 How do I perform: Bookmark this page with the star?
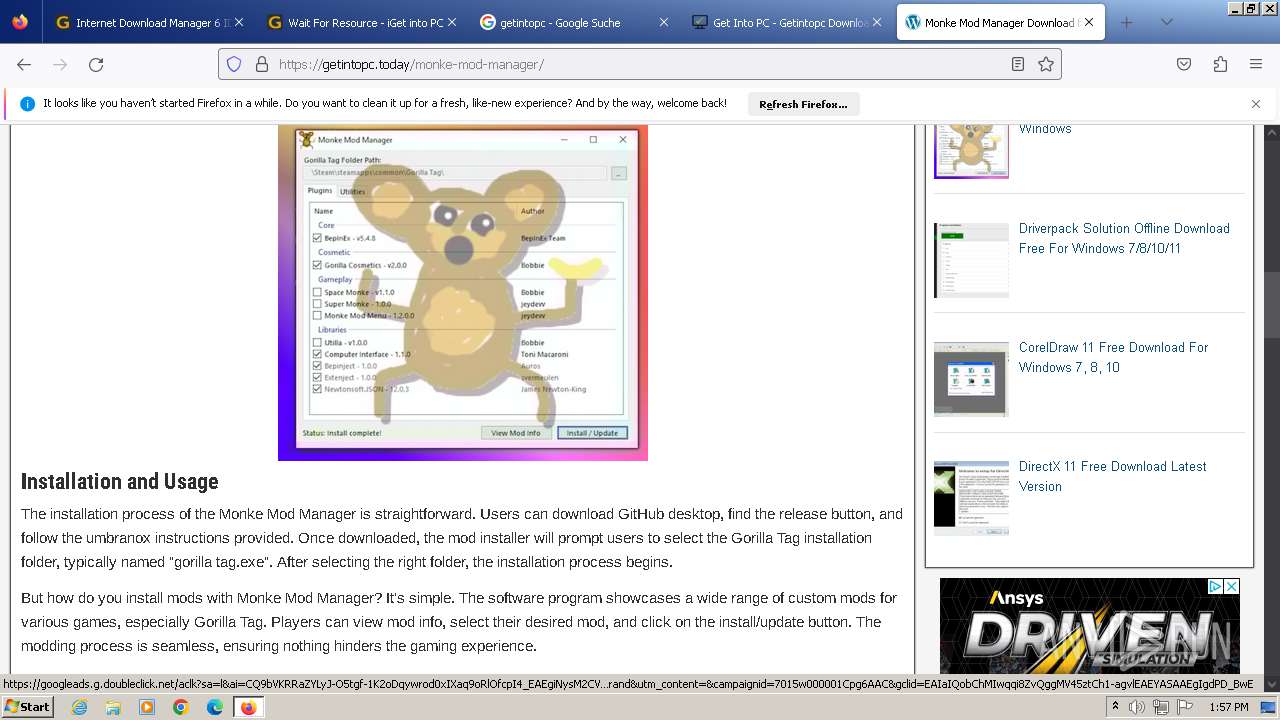1046,64
